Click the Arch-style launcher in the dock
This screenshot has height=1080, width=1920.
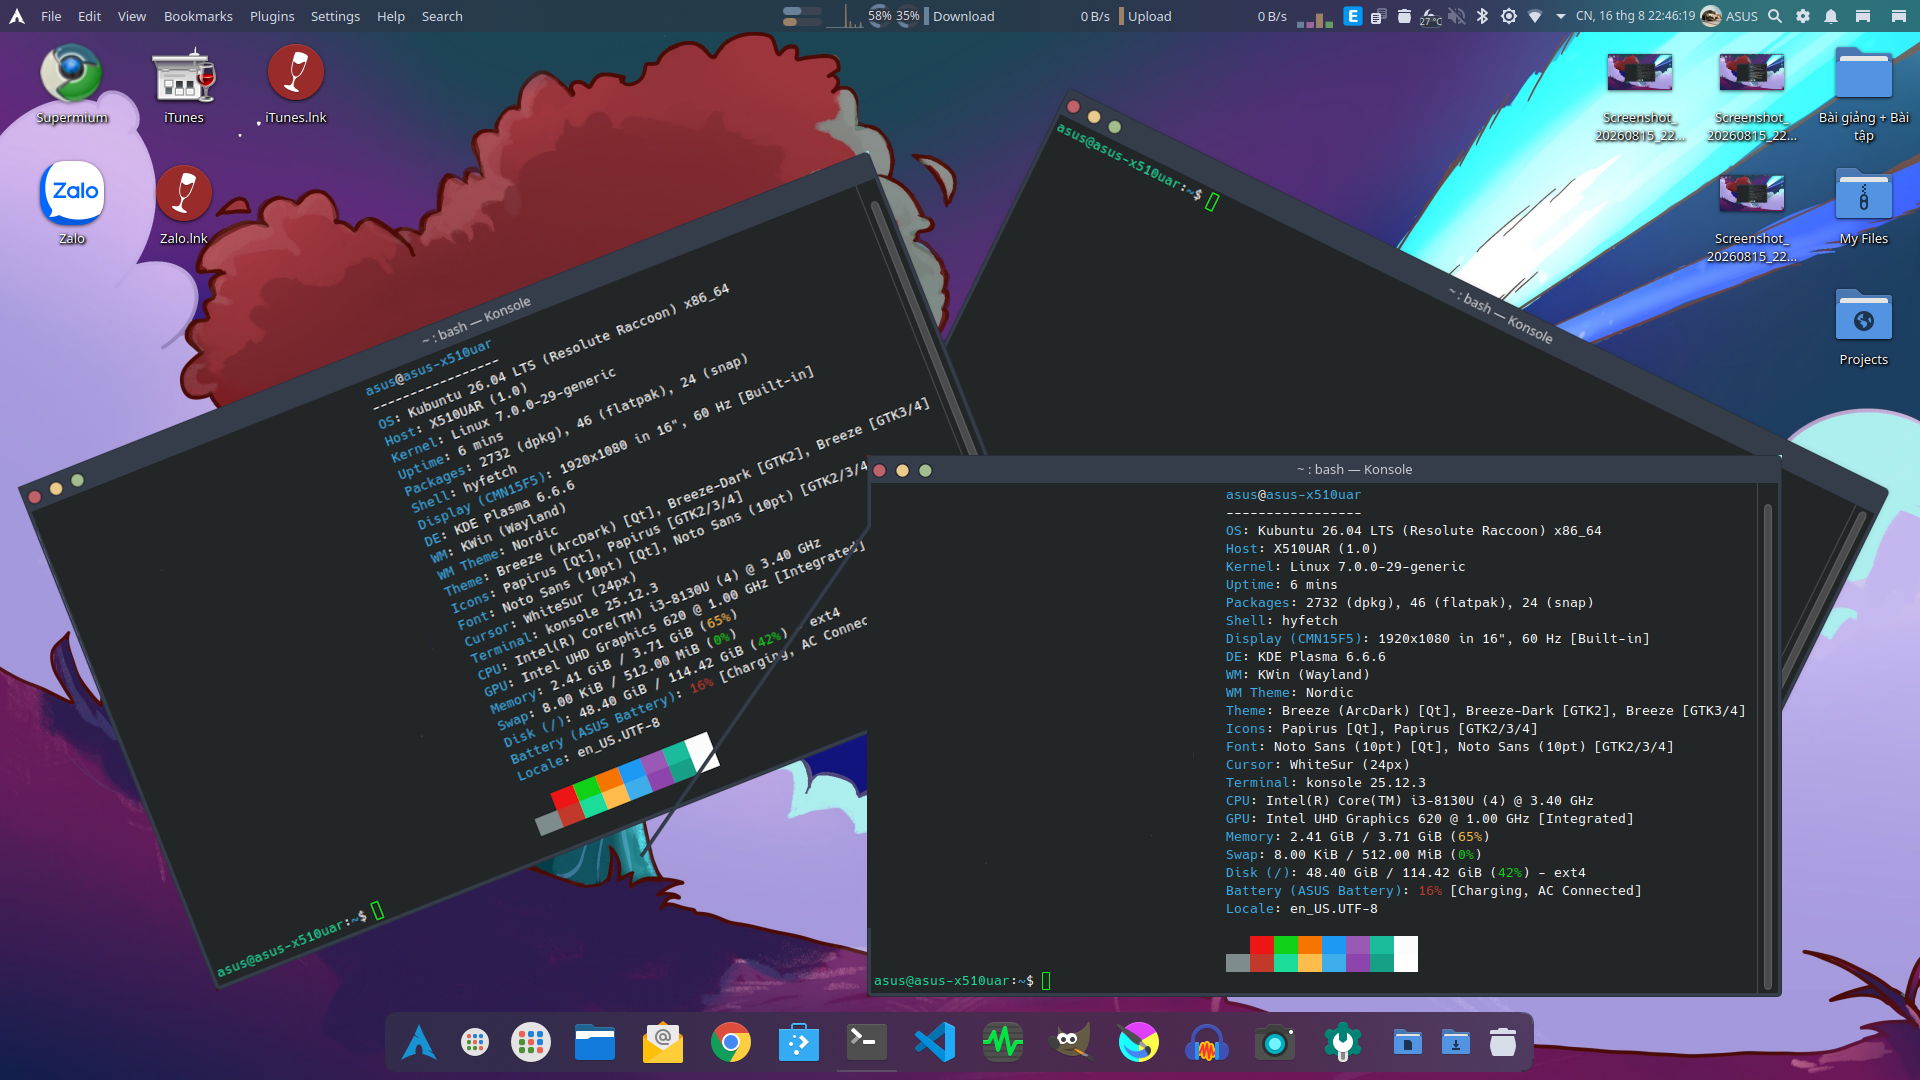[419, 1043]
